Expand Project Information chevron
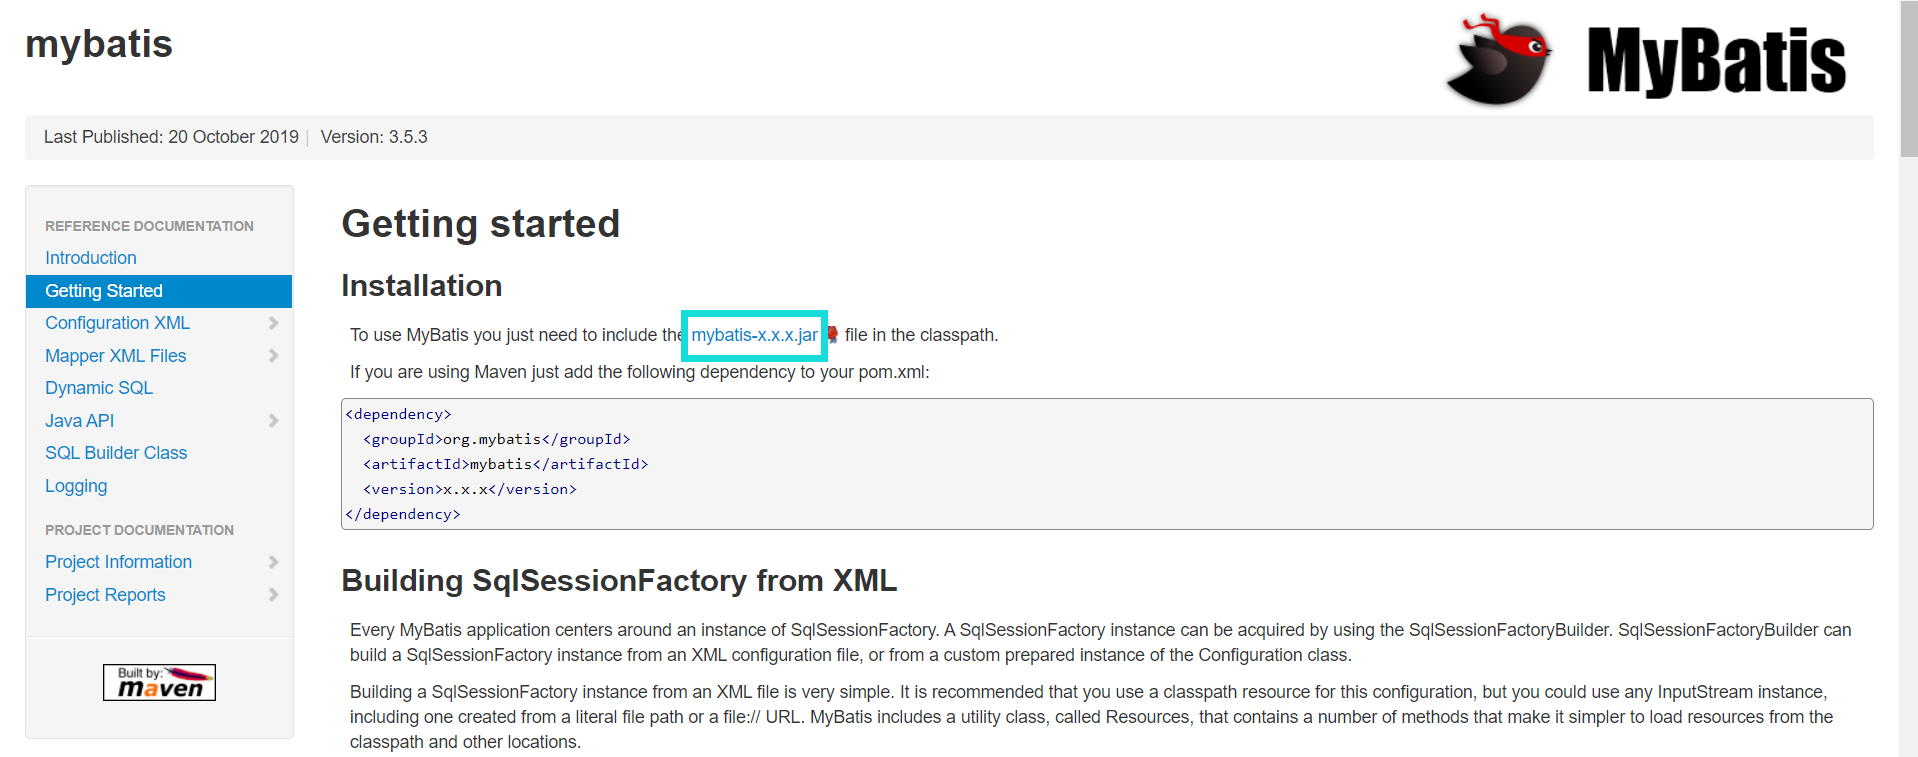 click(273, 562)
